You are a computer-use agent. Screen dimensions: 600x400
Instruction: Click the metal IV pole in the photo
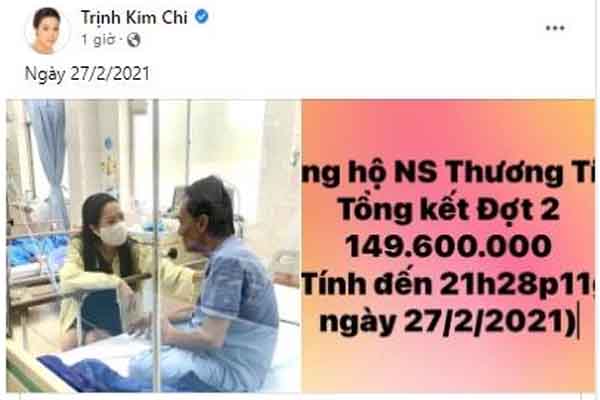(156, 245)
